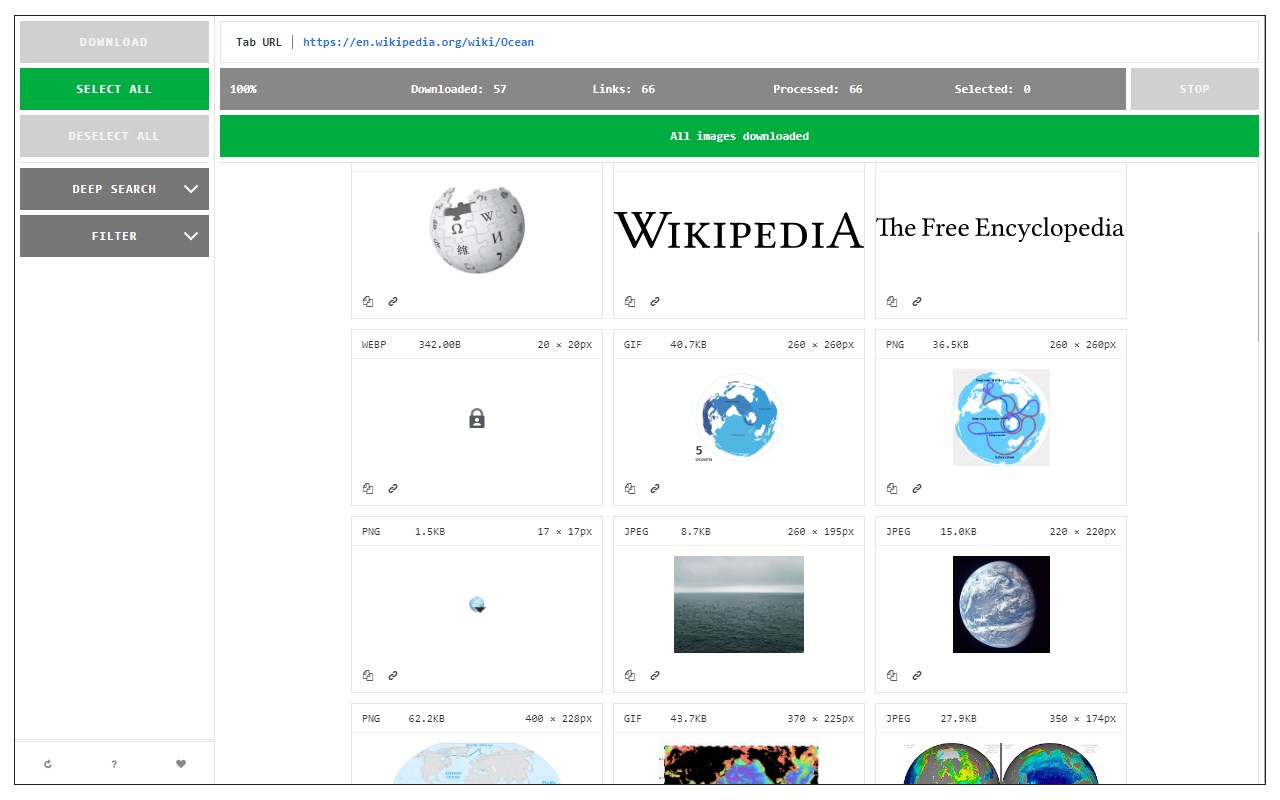Select the gray ocean horizon photo thumbnail

[739, 604]
